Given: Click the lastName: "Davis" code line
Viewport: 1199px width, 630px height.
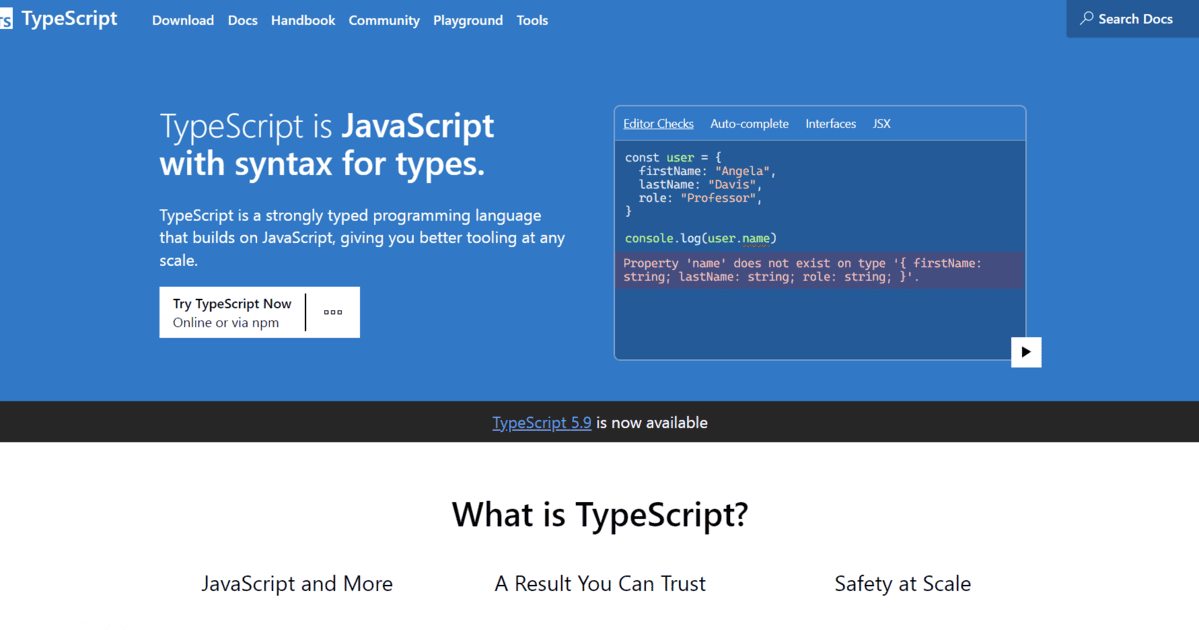Looking at the screenshot, I should pos(700,184).
